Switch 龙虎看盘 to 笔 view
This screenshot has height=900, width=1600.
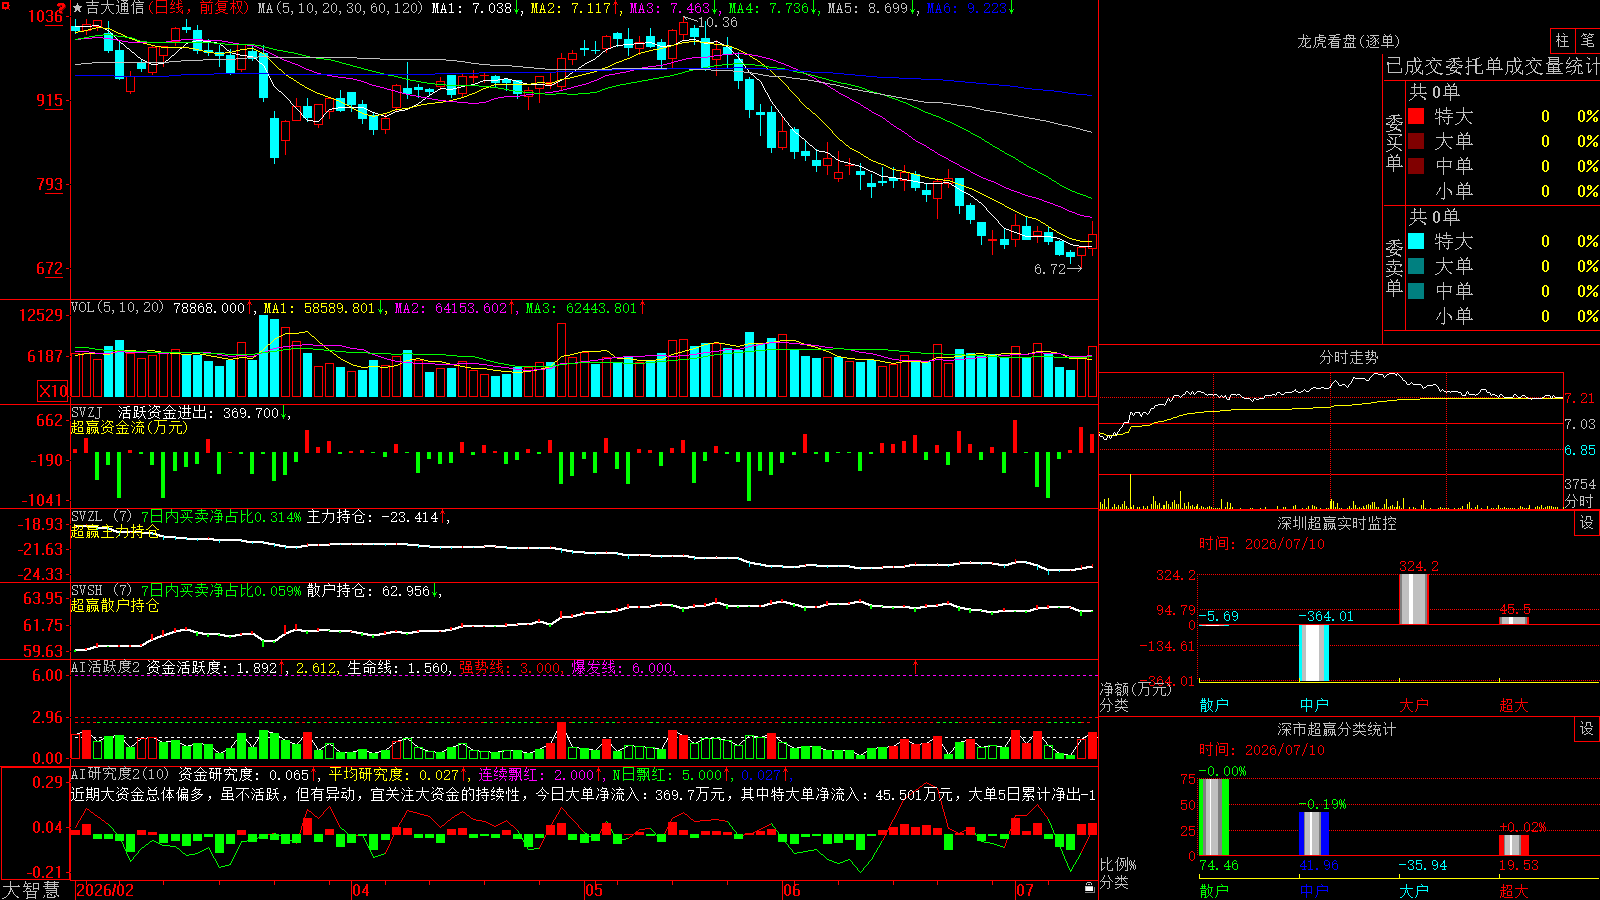pyautogui.click(x=1587, y=40)
